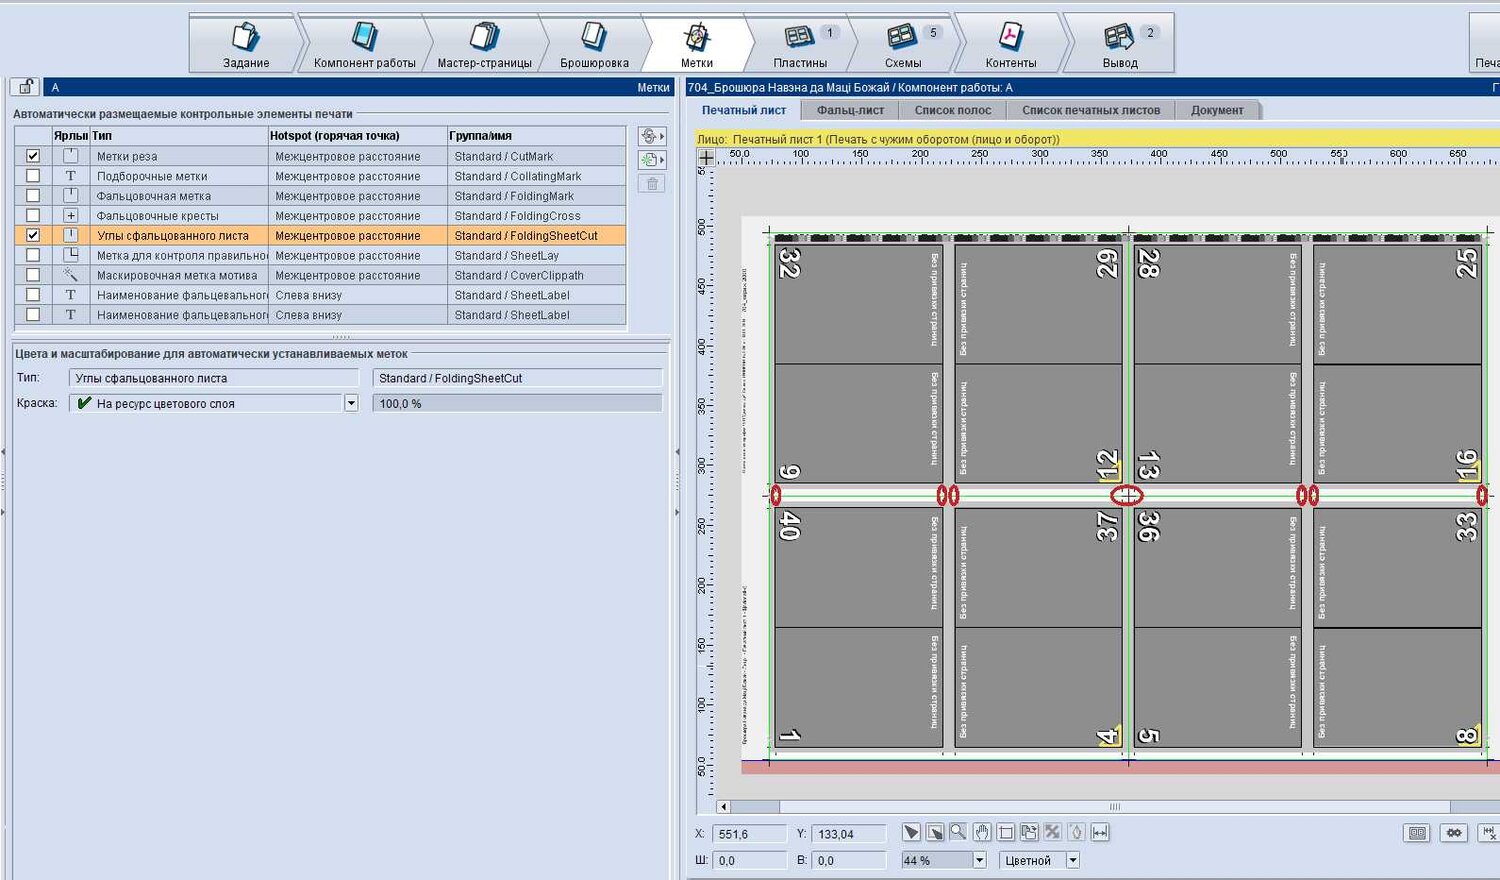Tick checkbox for last Наименование фальцевального row
This screenshot has width=1500, height=880.
[x=33, y=315]
